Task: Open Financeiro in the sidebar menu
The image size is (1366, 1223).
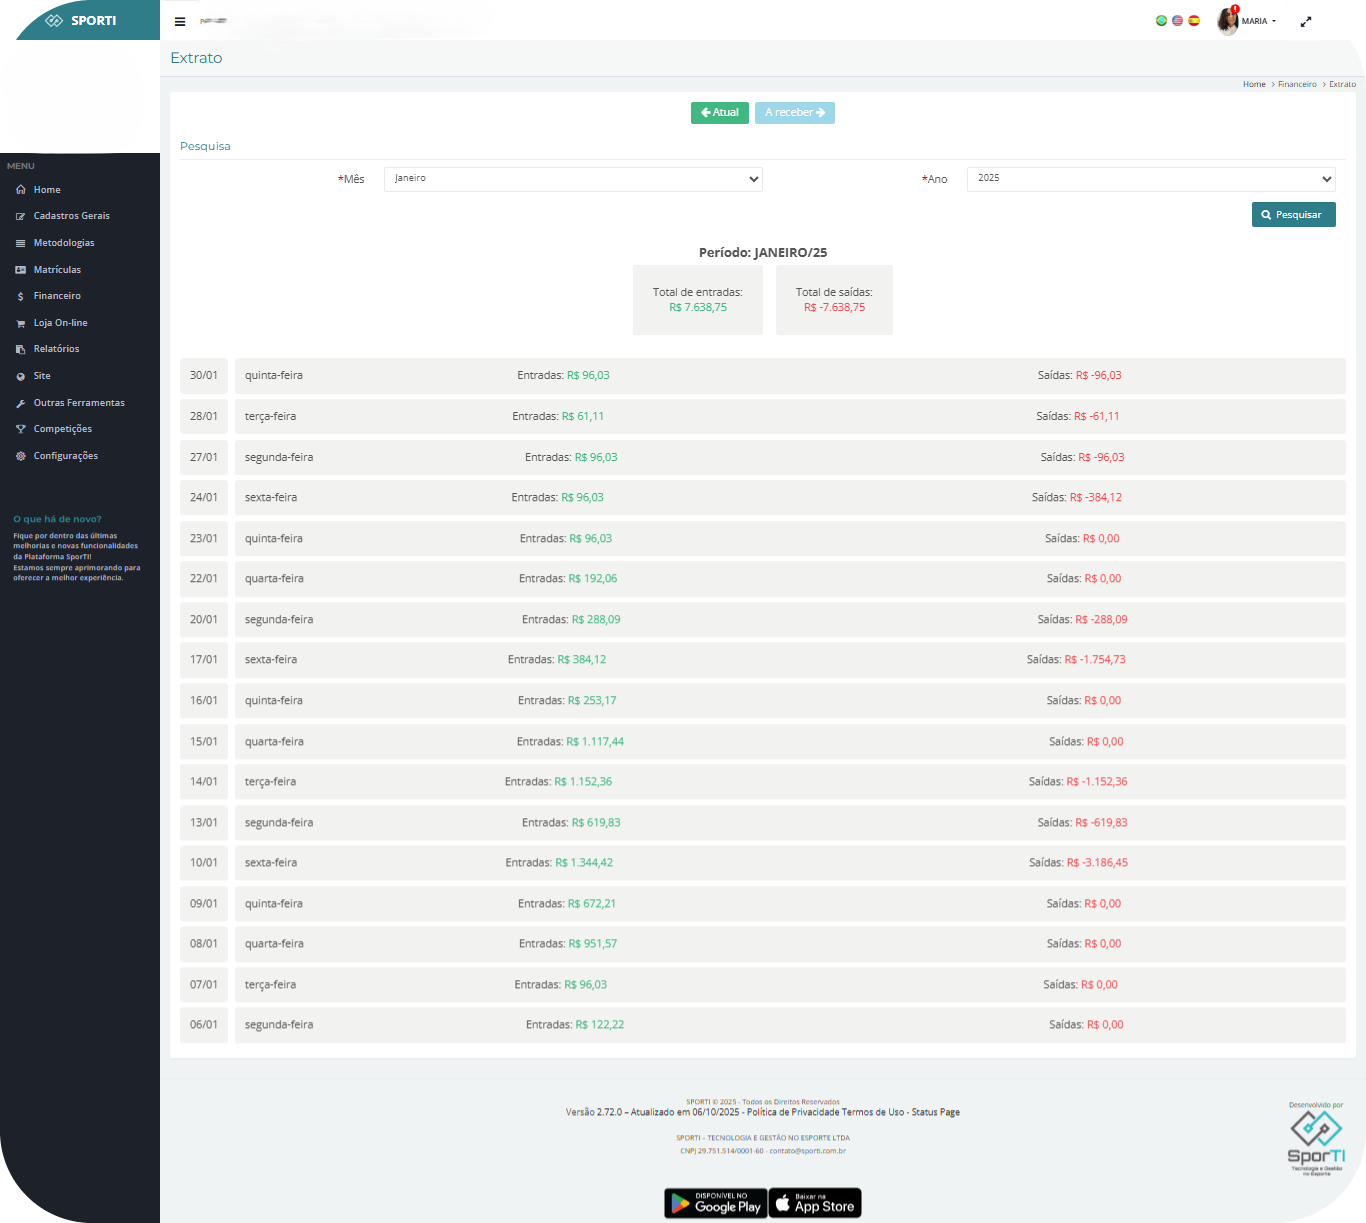Action: click(x=57, y=296)
